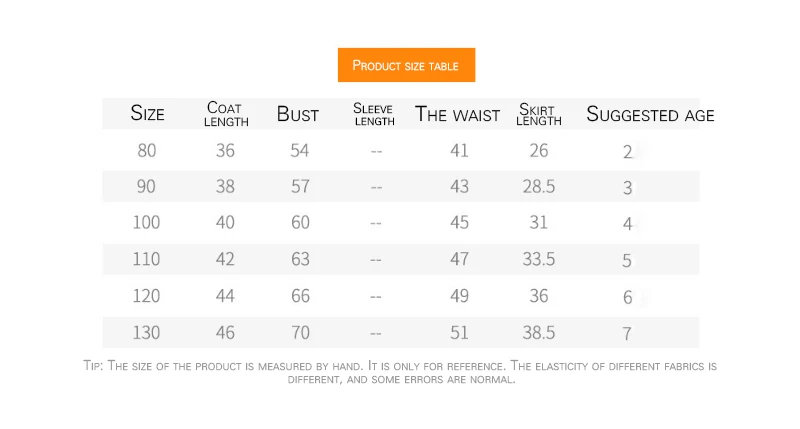Click the Size column header
The image size is (800, 429).
pyautogui.click(x=147, y=114)
